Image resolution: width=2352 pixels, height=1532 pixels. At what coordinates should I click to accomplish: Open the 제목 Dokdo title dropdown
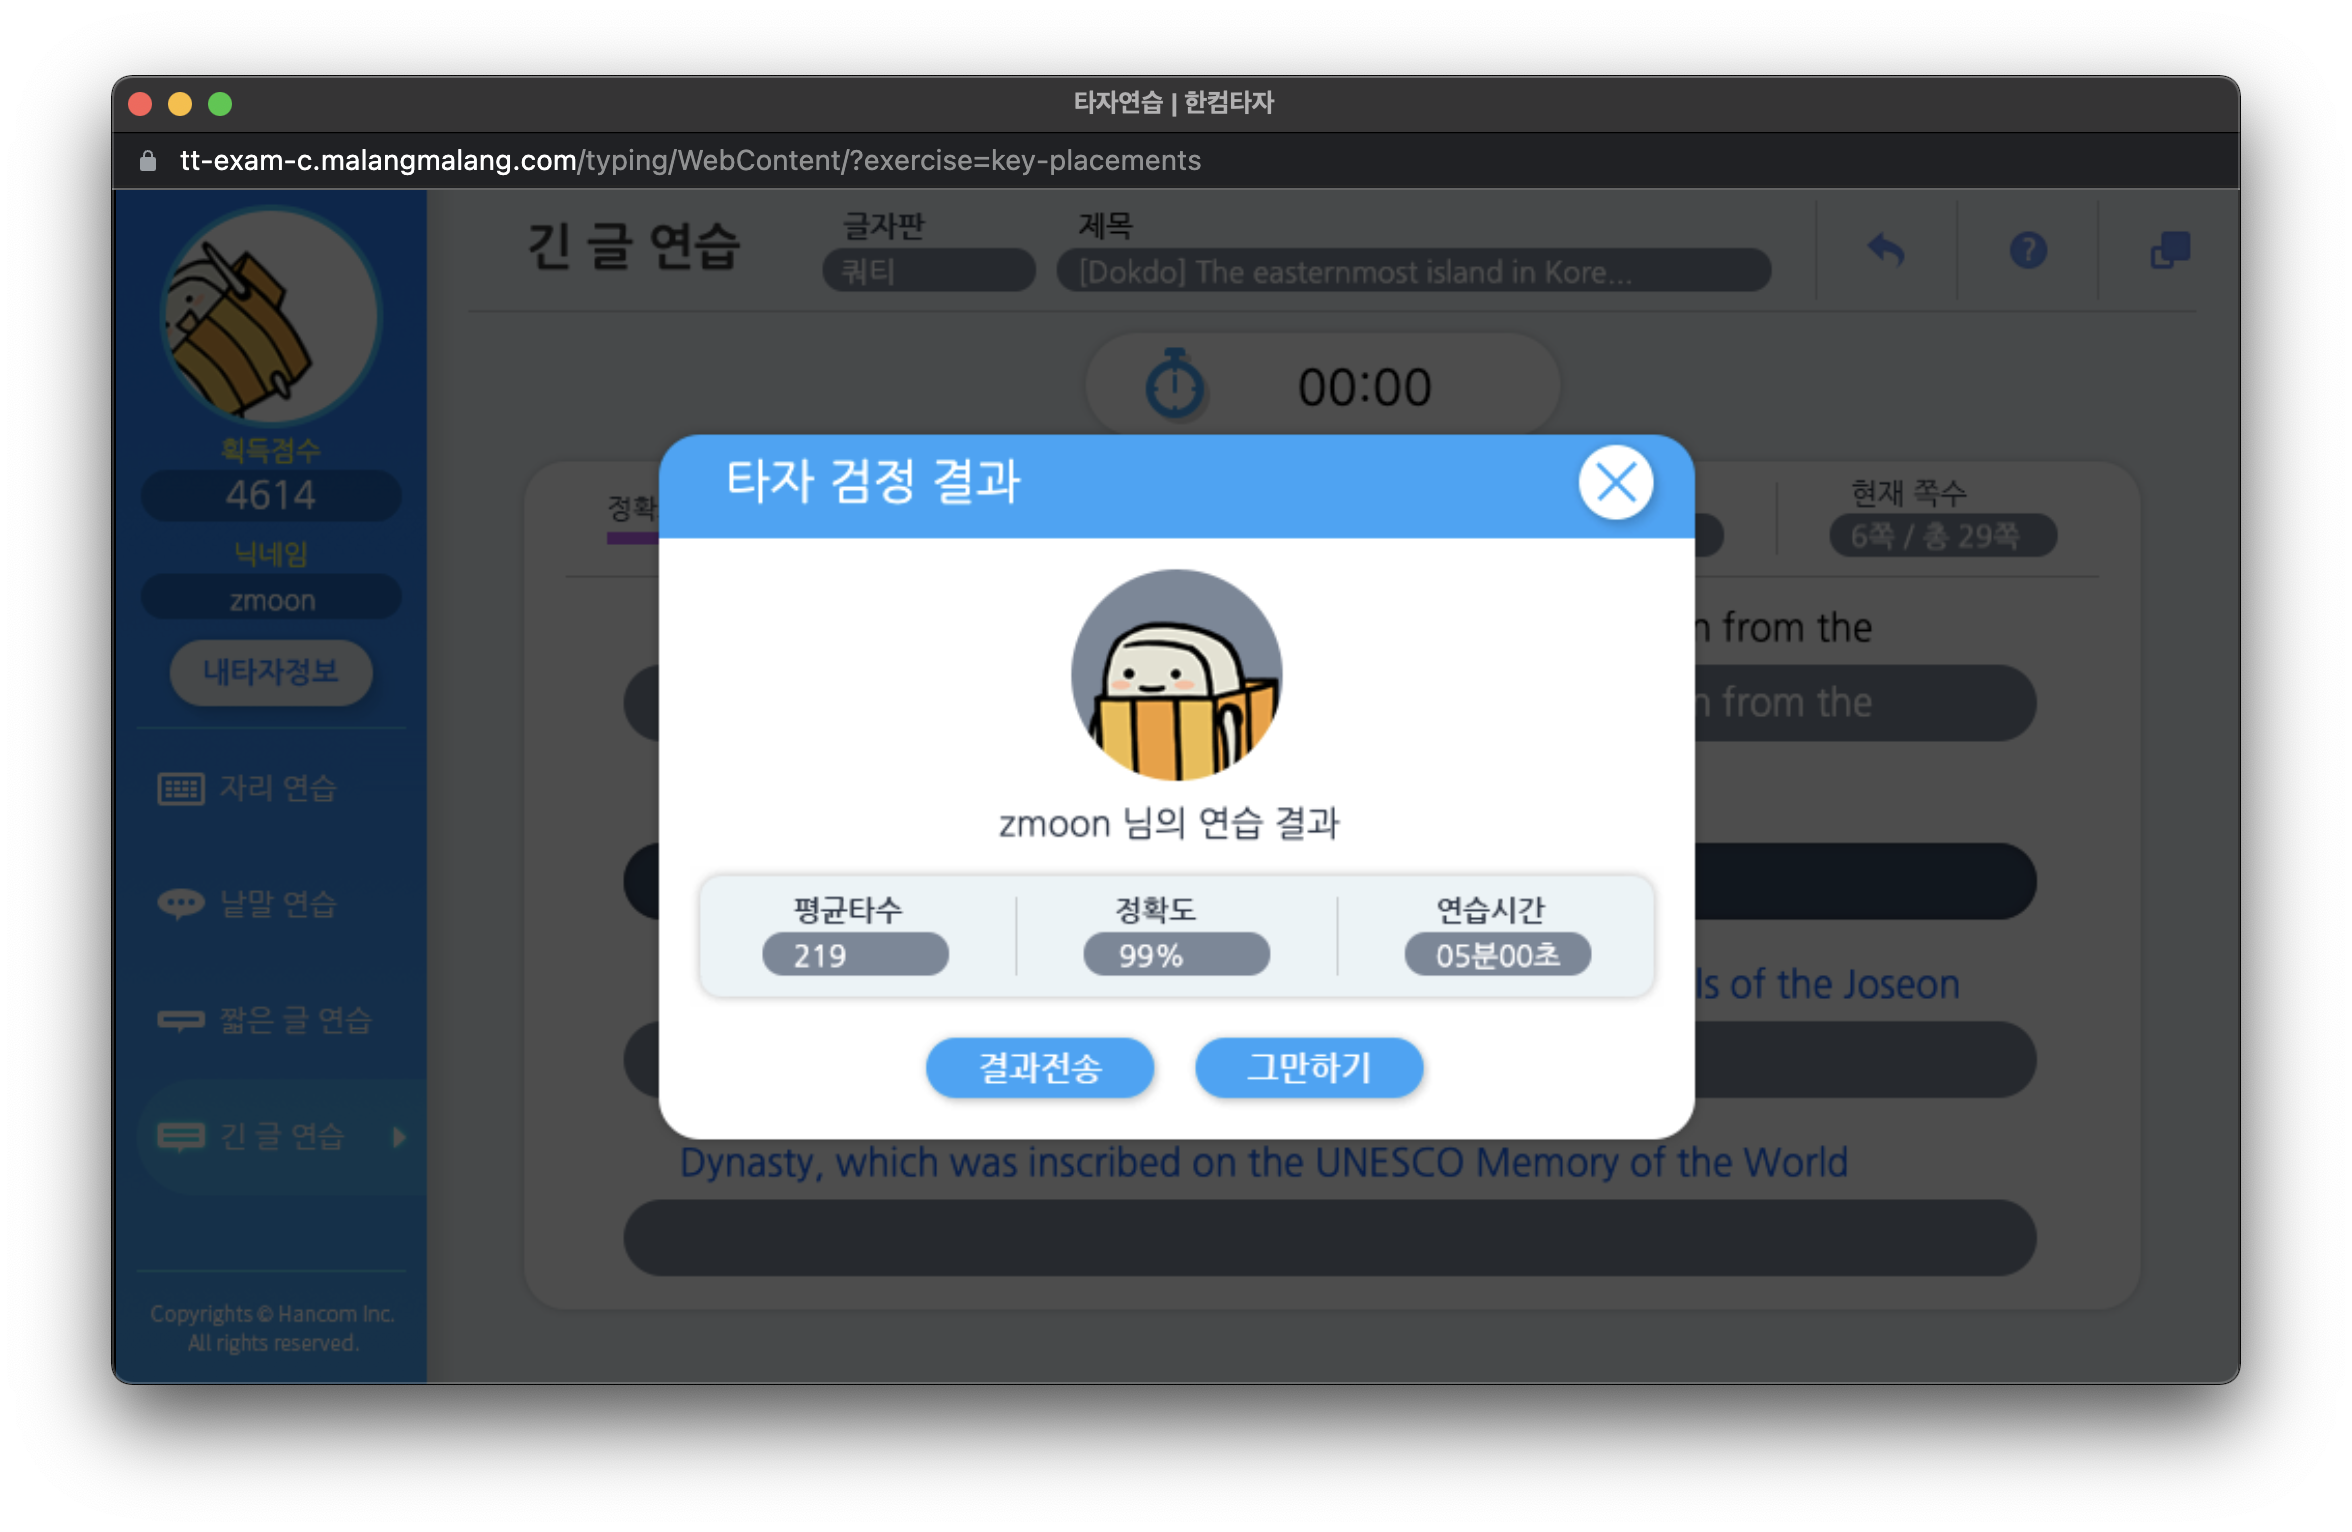coord(1413,271)
